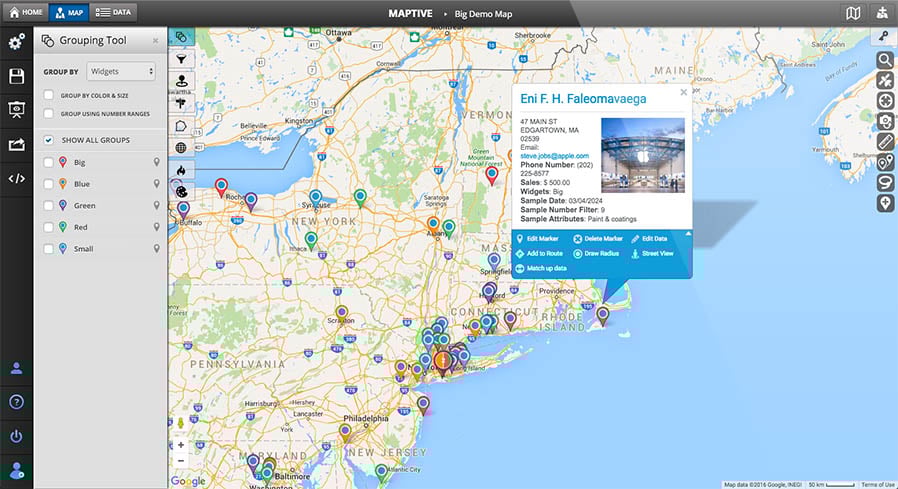Click gray pin icon beside Blue group
The height and width of the screenshot is (489, 898).
(x=156, y=184)
